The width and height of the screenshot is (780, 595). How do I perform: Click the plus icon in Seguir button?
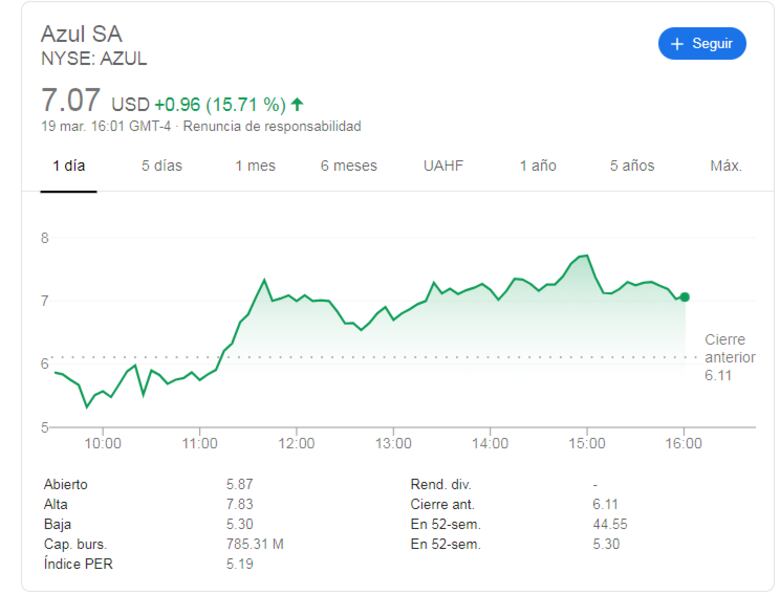(677, 44)
